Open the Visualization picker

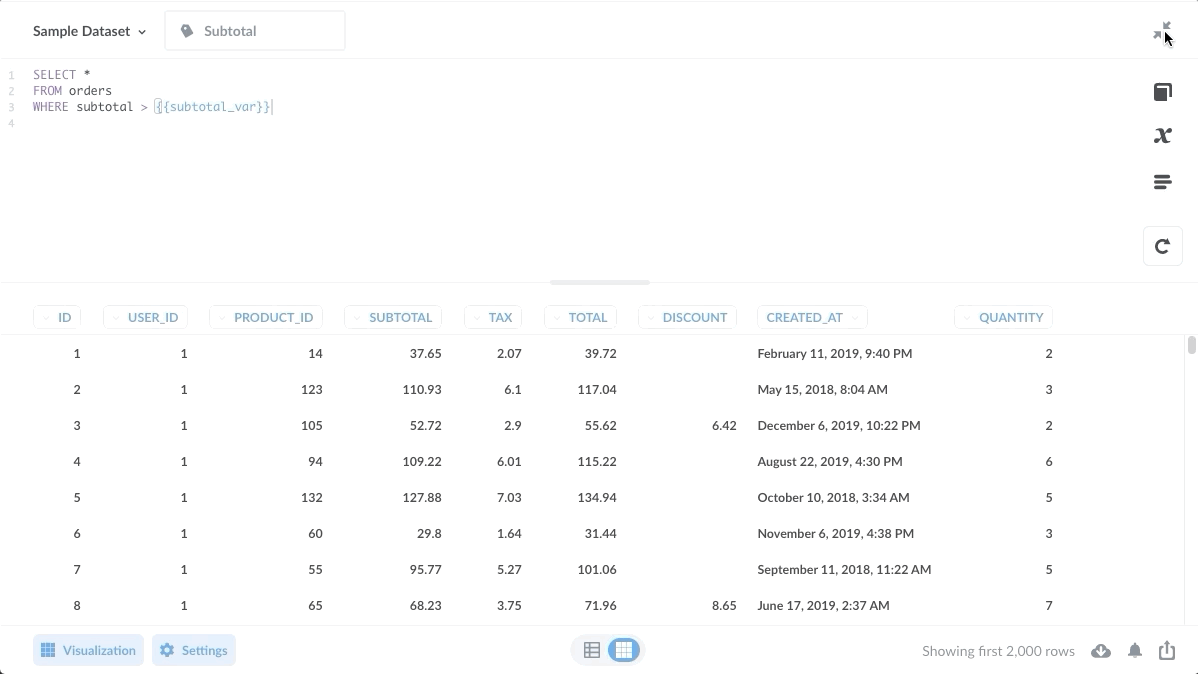click(x=88, y=650)
